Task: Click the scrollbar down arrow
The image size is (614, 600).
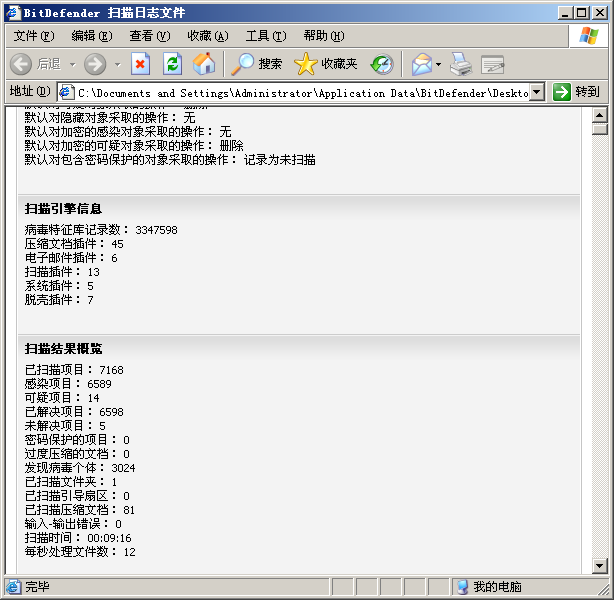Action: (x=600, y=565)
